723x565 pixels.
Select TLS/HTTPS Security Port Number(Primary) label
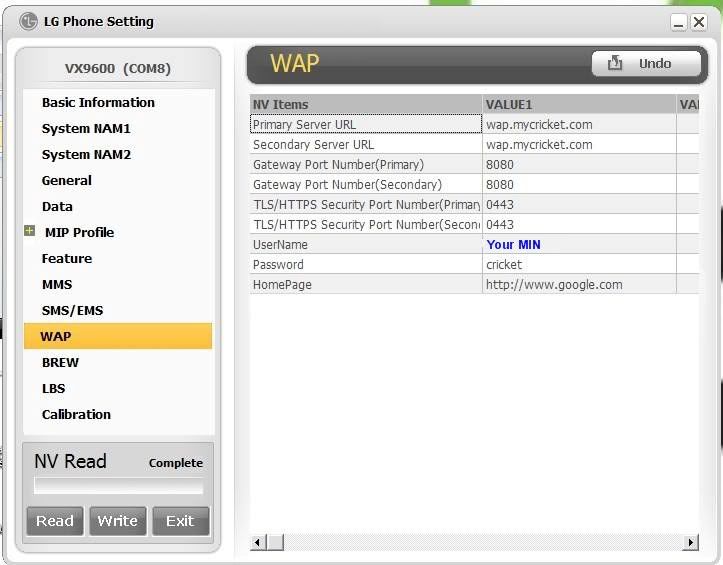pyautogui.click(x=366, y=204)
